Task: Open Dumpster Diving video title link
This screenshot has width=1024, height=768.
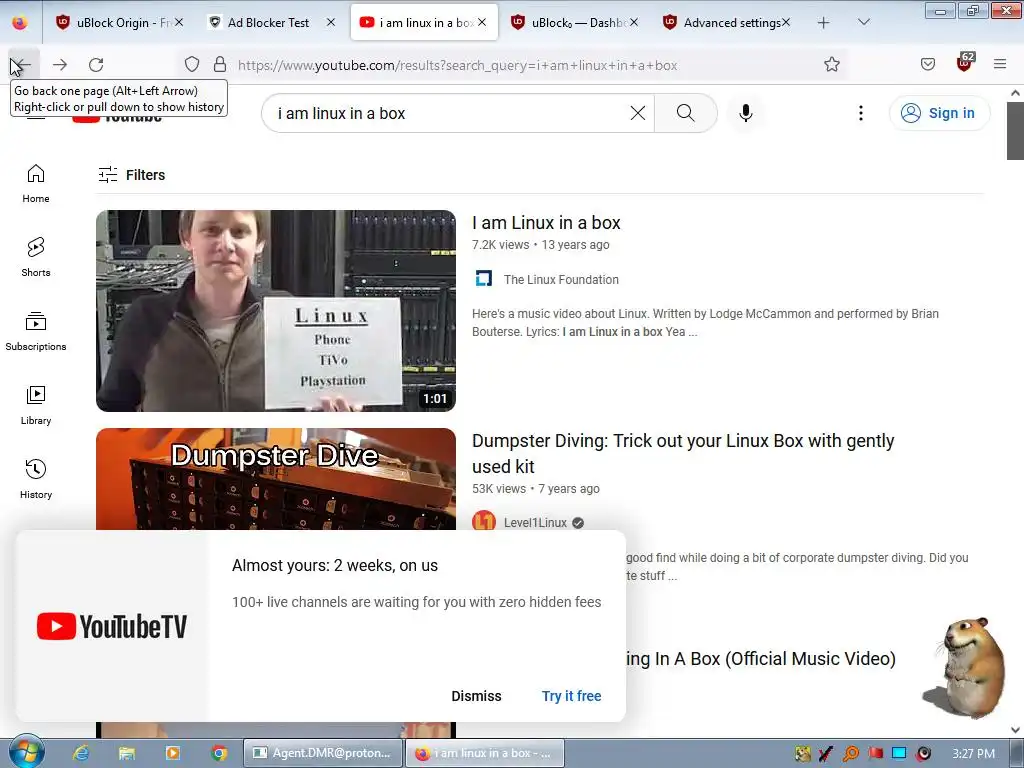Action: pyautogui.click(x=682, y=453)
